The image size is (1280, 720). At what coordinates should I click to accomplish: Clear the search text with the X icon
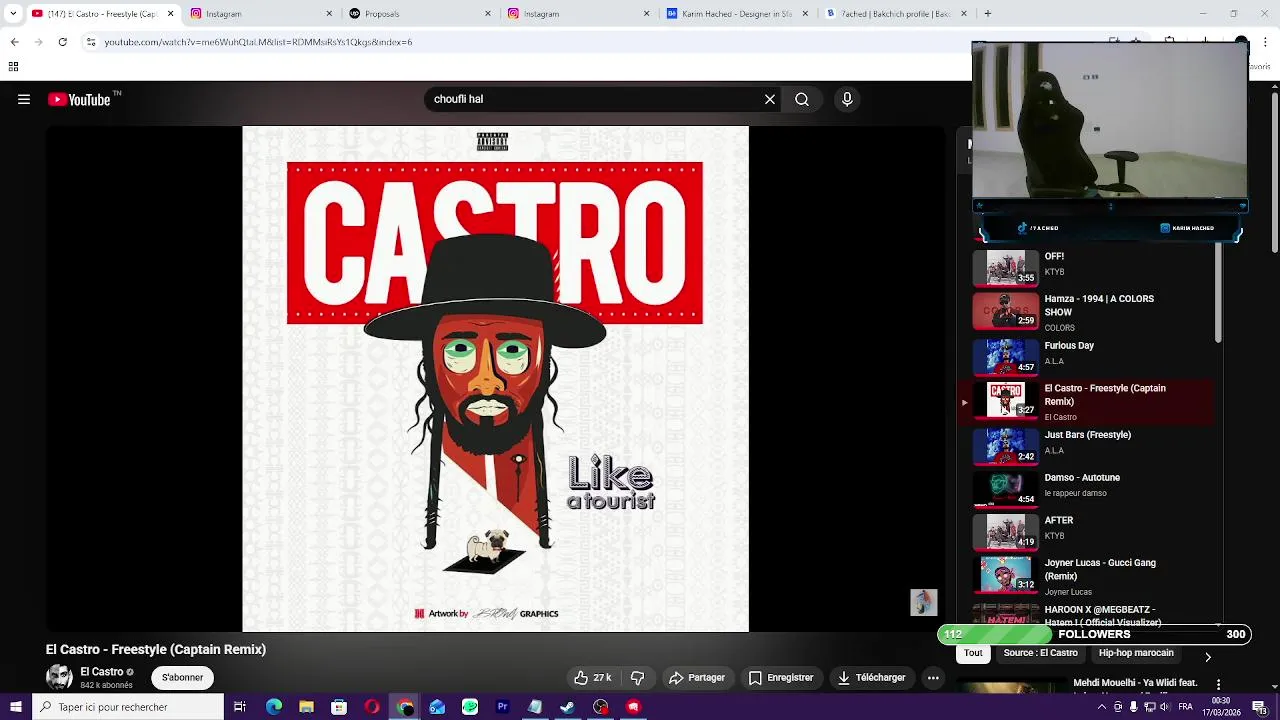click(x=770, y=99)
